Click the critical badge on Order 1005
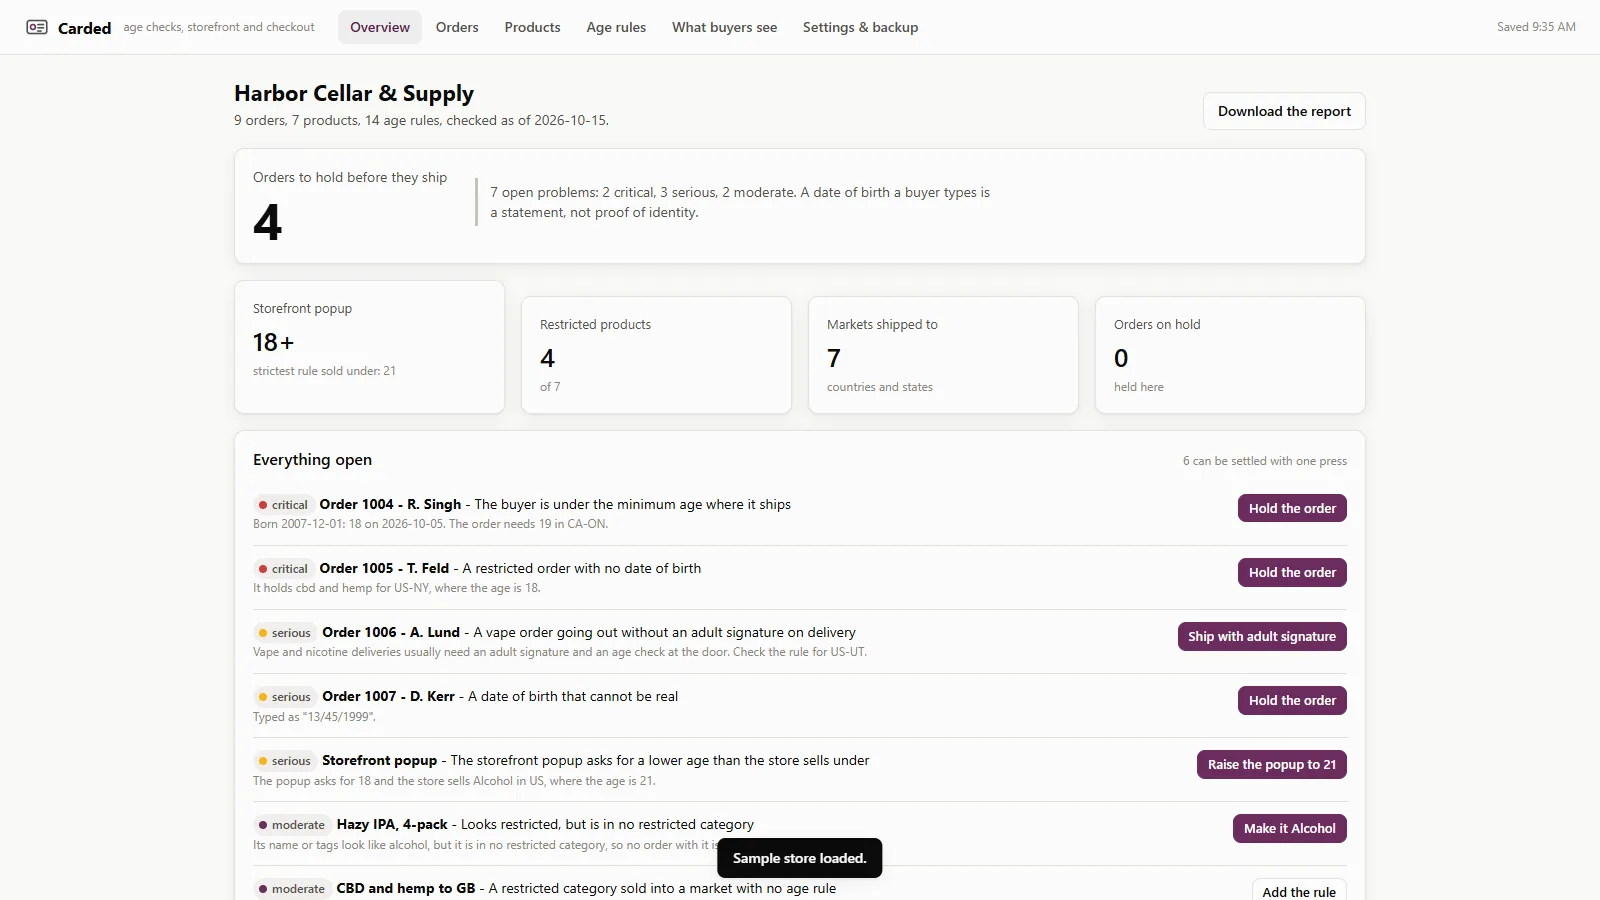The width and height of the screenshot is (1600, 900). [x=284, y=569]
